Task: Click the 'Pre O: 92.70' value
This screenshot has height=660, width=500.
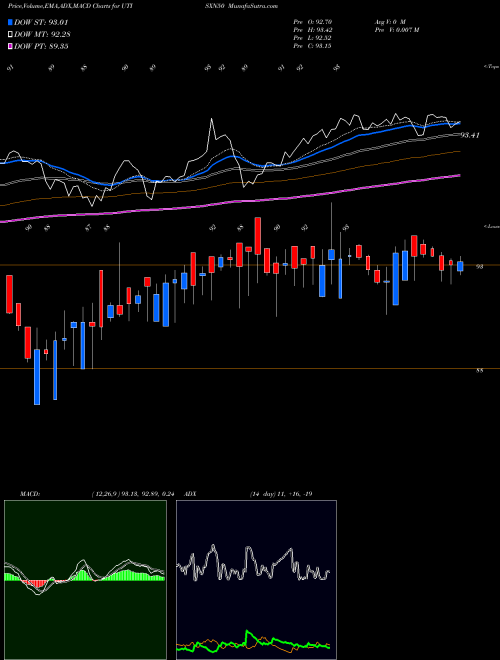Action: click(x=312, y=22)
